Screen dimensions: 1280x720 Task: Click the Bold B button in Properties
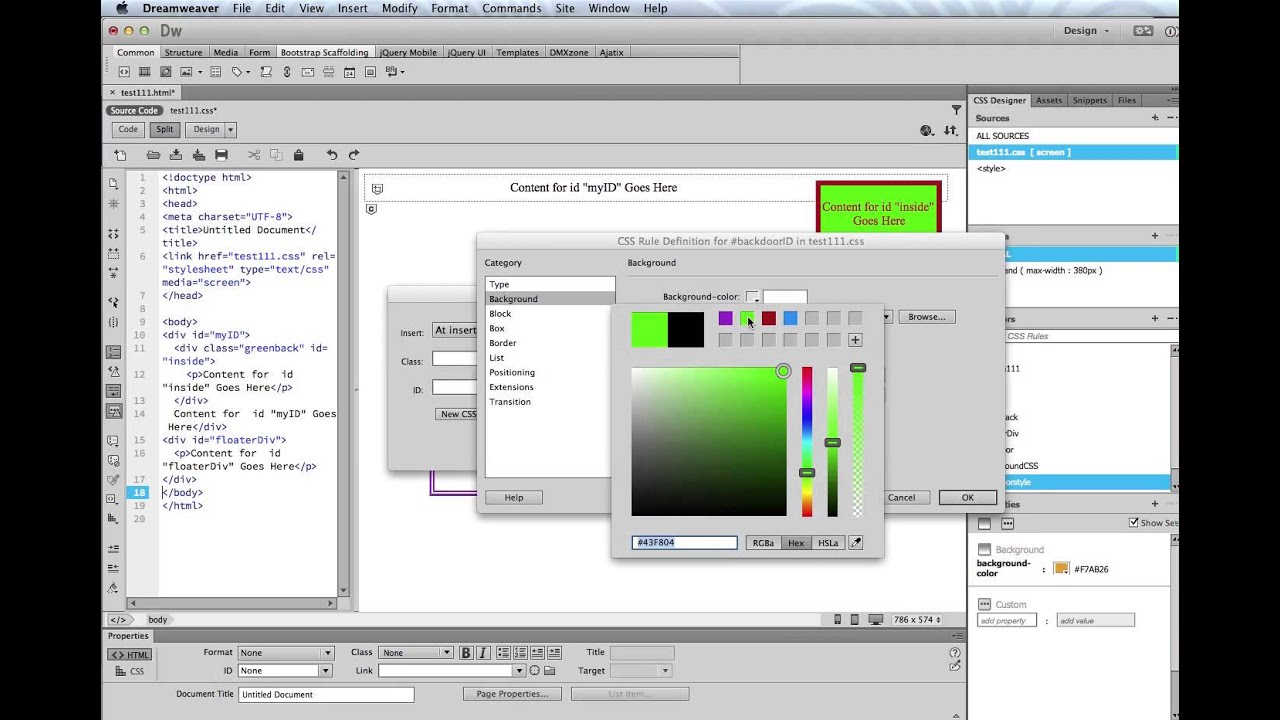[465, 653]
